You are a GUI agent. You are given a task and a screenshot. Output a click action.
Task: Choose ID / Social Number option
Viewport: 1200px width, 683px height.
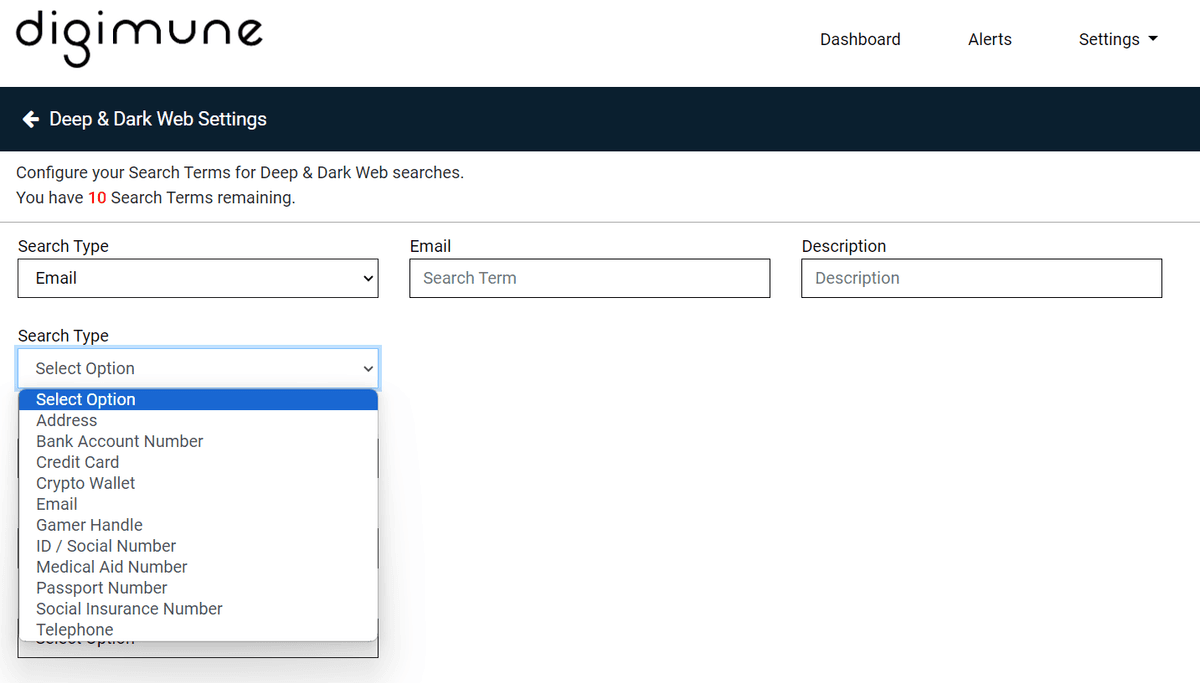coord(106,546)
